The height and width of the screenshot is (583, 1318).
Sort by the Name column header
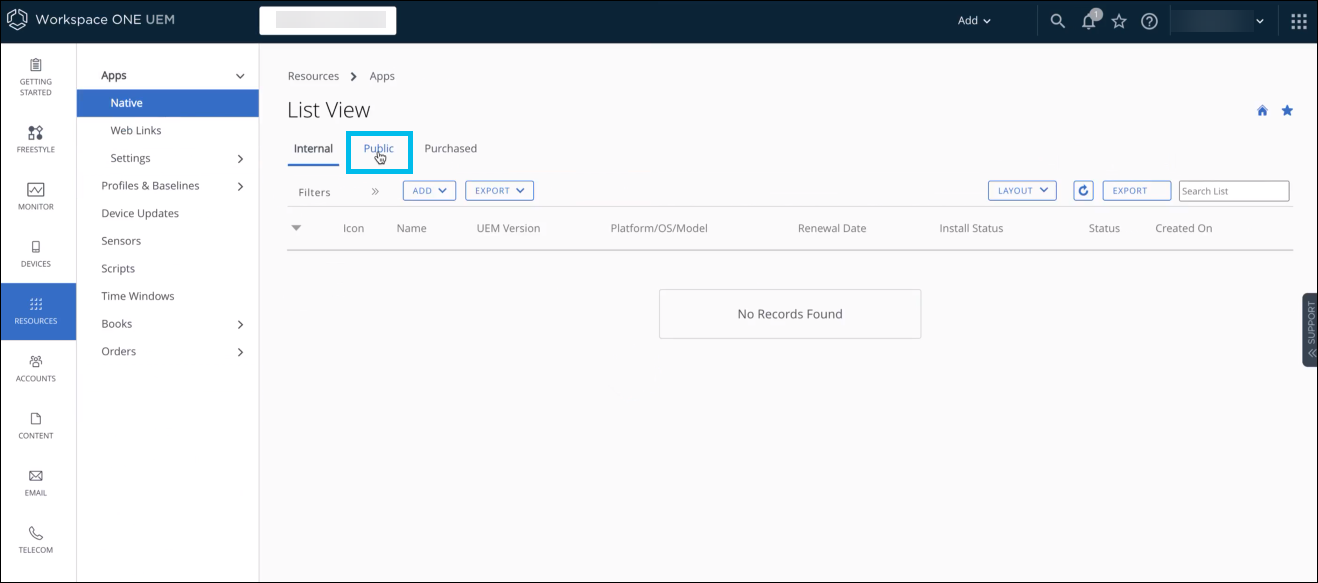pos(412,229)
